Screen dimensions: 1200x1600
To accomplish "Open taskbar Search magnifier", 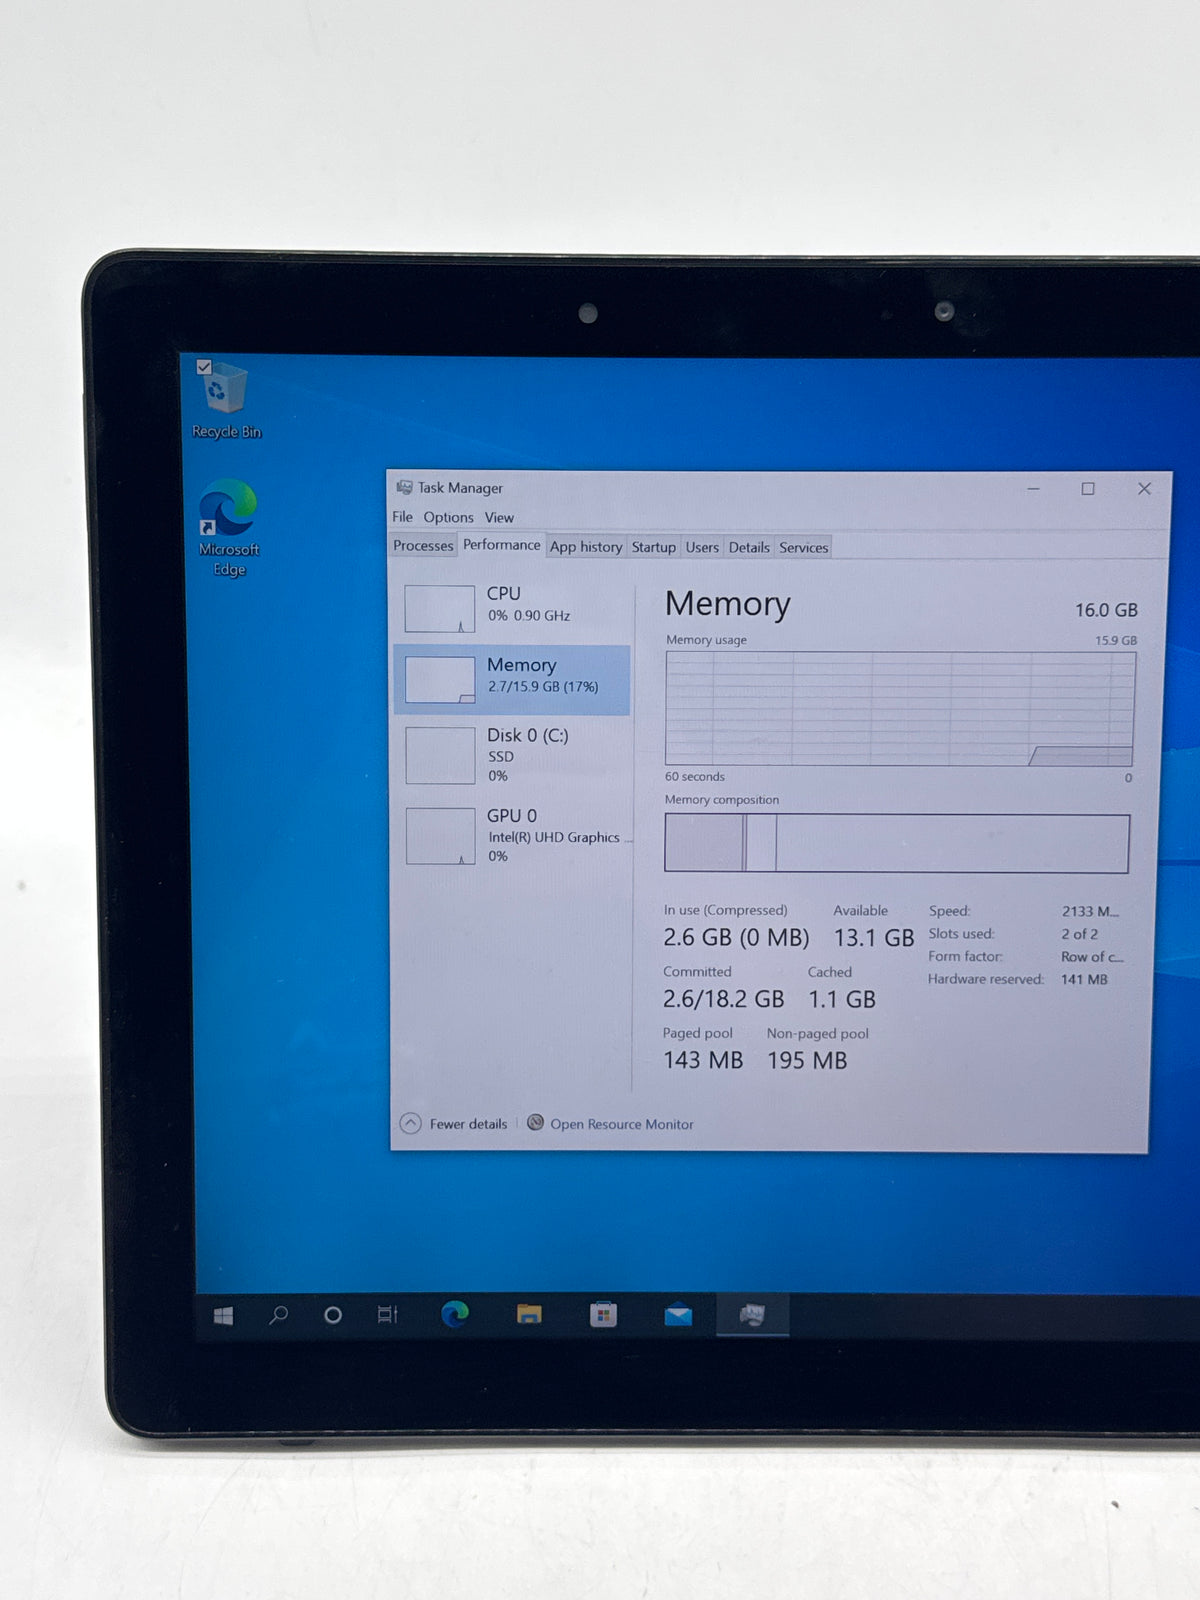I will coord(279,1315).
